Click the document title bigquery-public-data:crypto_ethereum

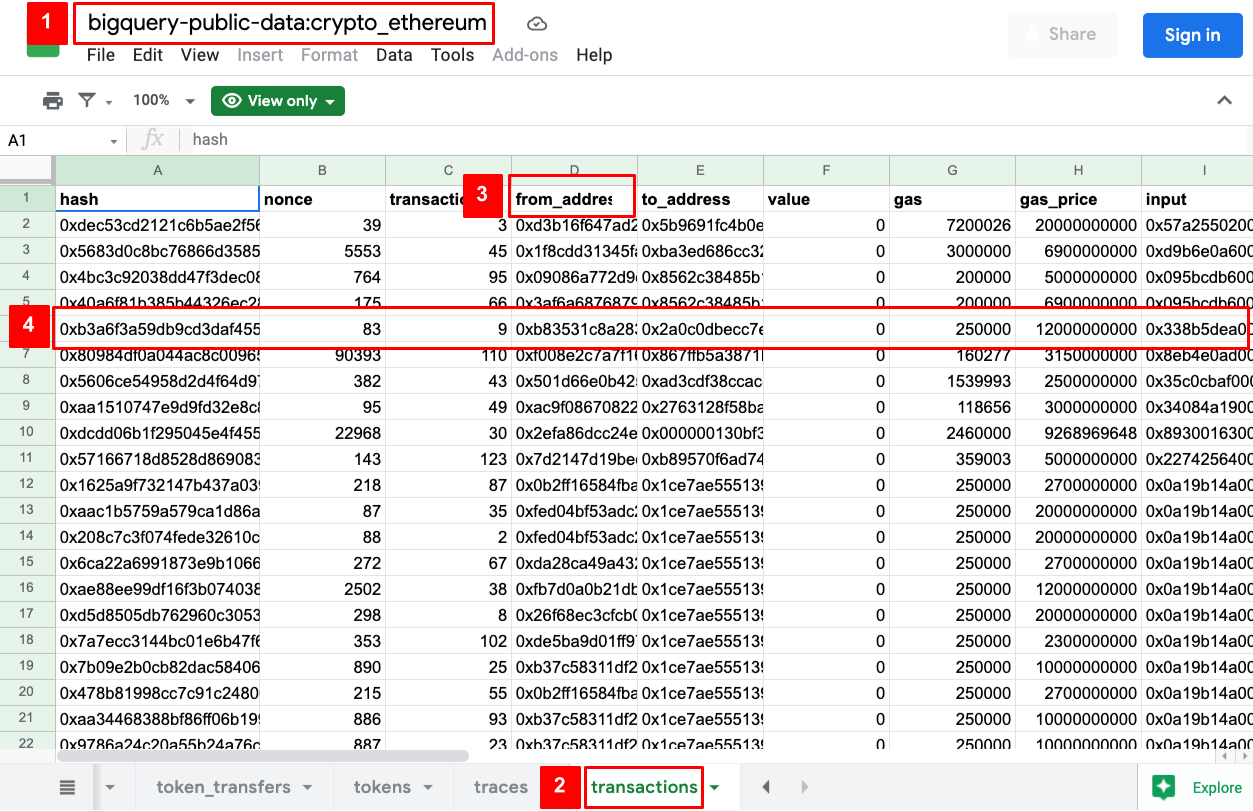tap(287, 22)
